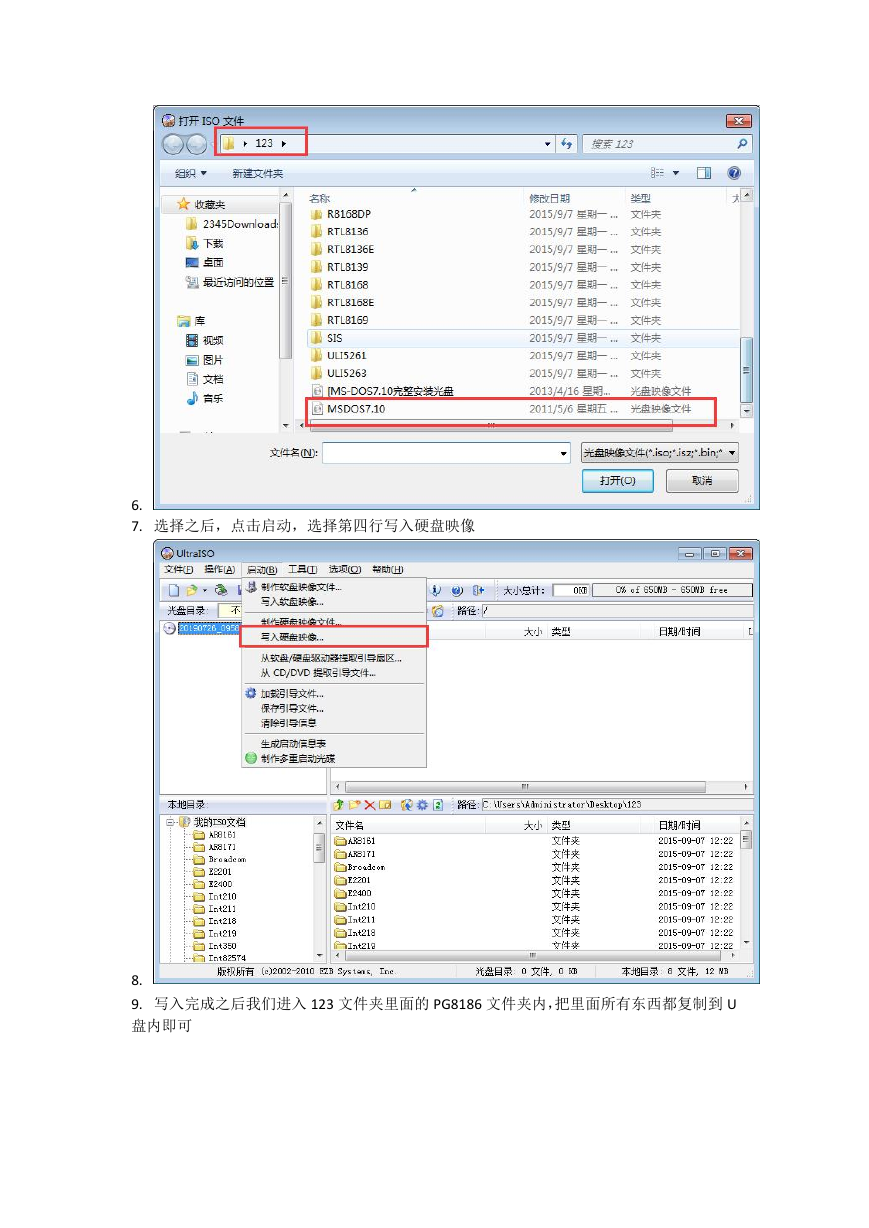Open the help icon in the open ISO dialog
Viewport: 869px width, 1228px height.
[x=734, y=173]
